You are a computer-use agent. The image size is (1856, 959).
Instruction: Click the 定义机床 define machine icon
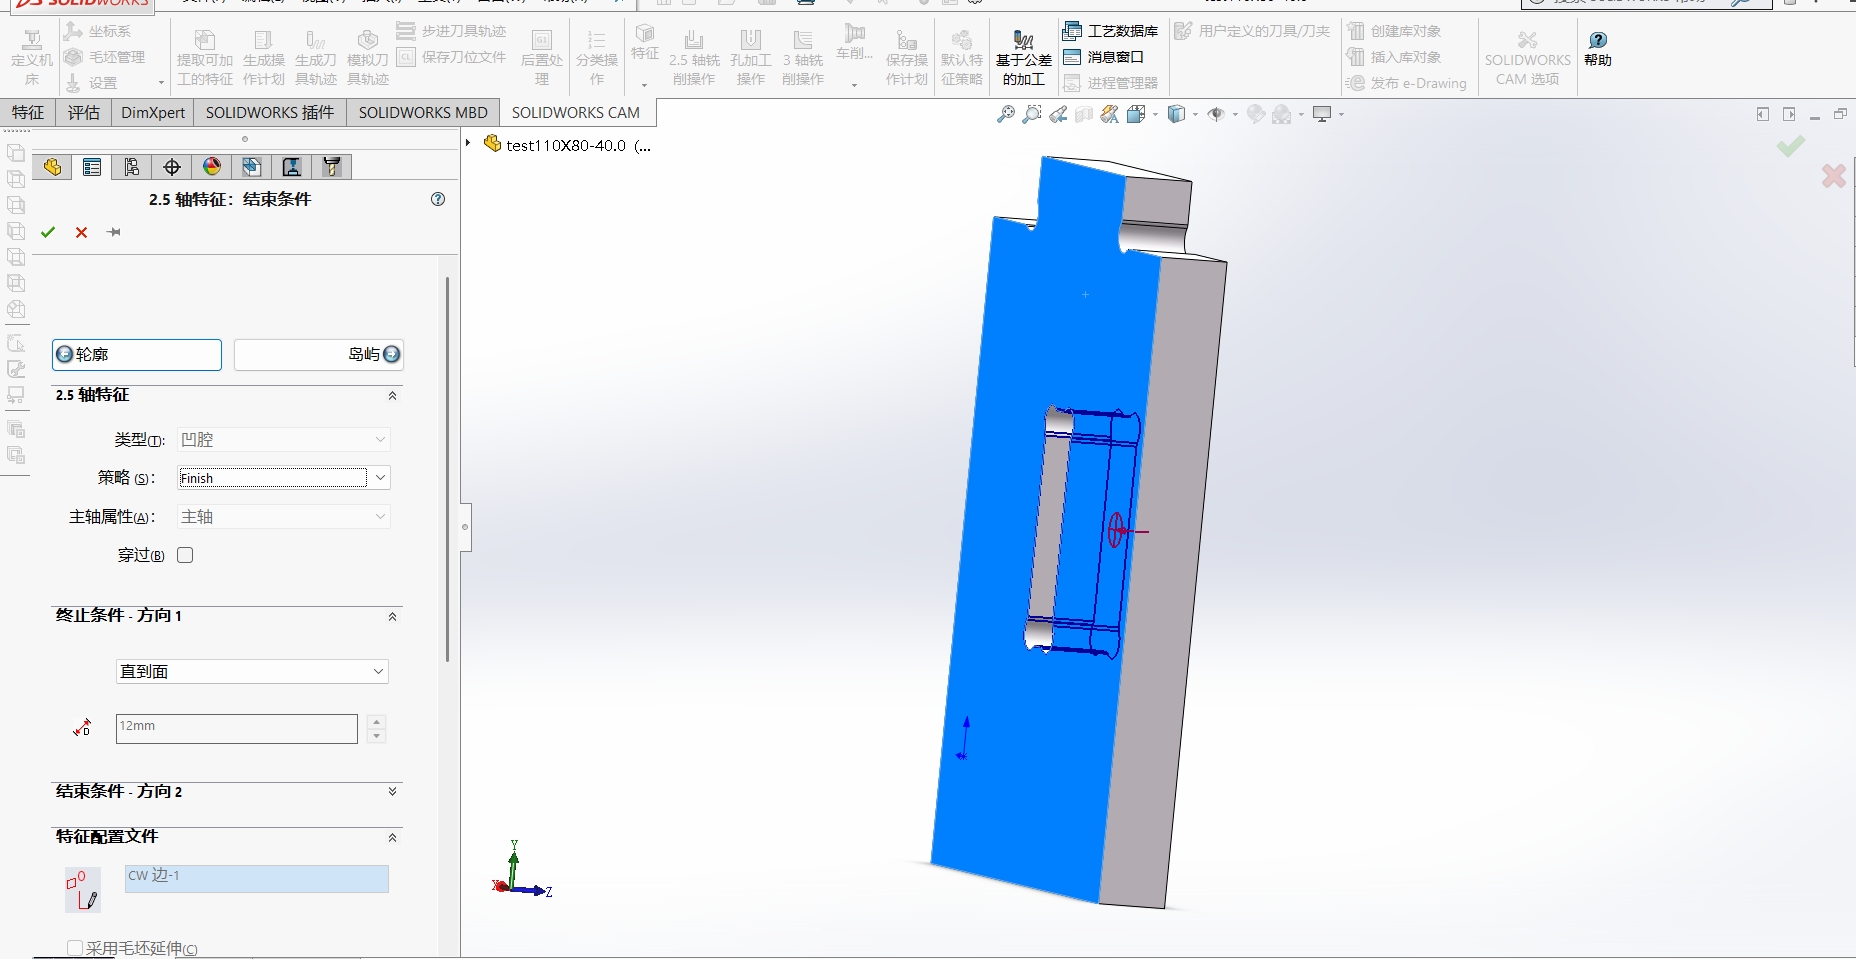32,59
